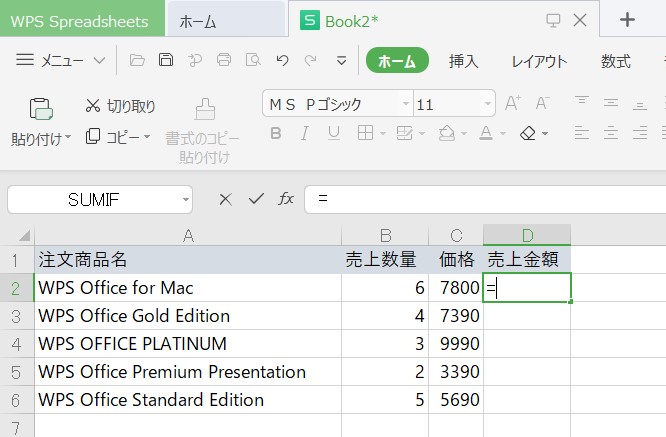The width and height of the screenshot is (666, 437).
Task: Expand the 貼り付け dropdown arrow
Action: pos(68,137)
